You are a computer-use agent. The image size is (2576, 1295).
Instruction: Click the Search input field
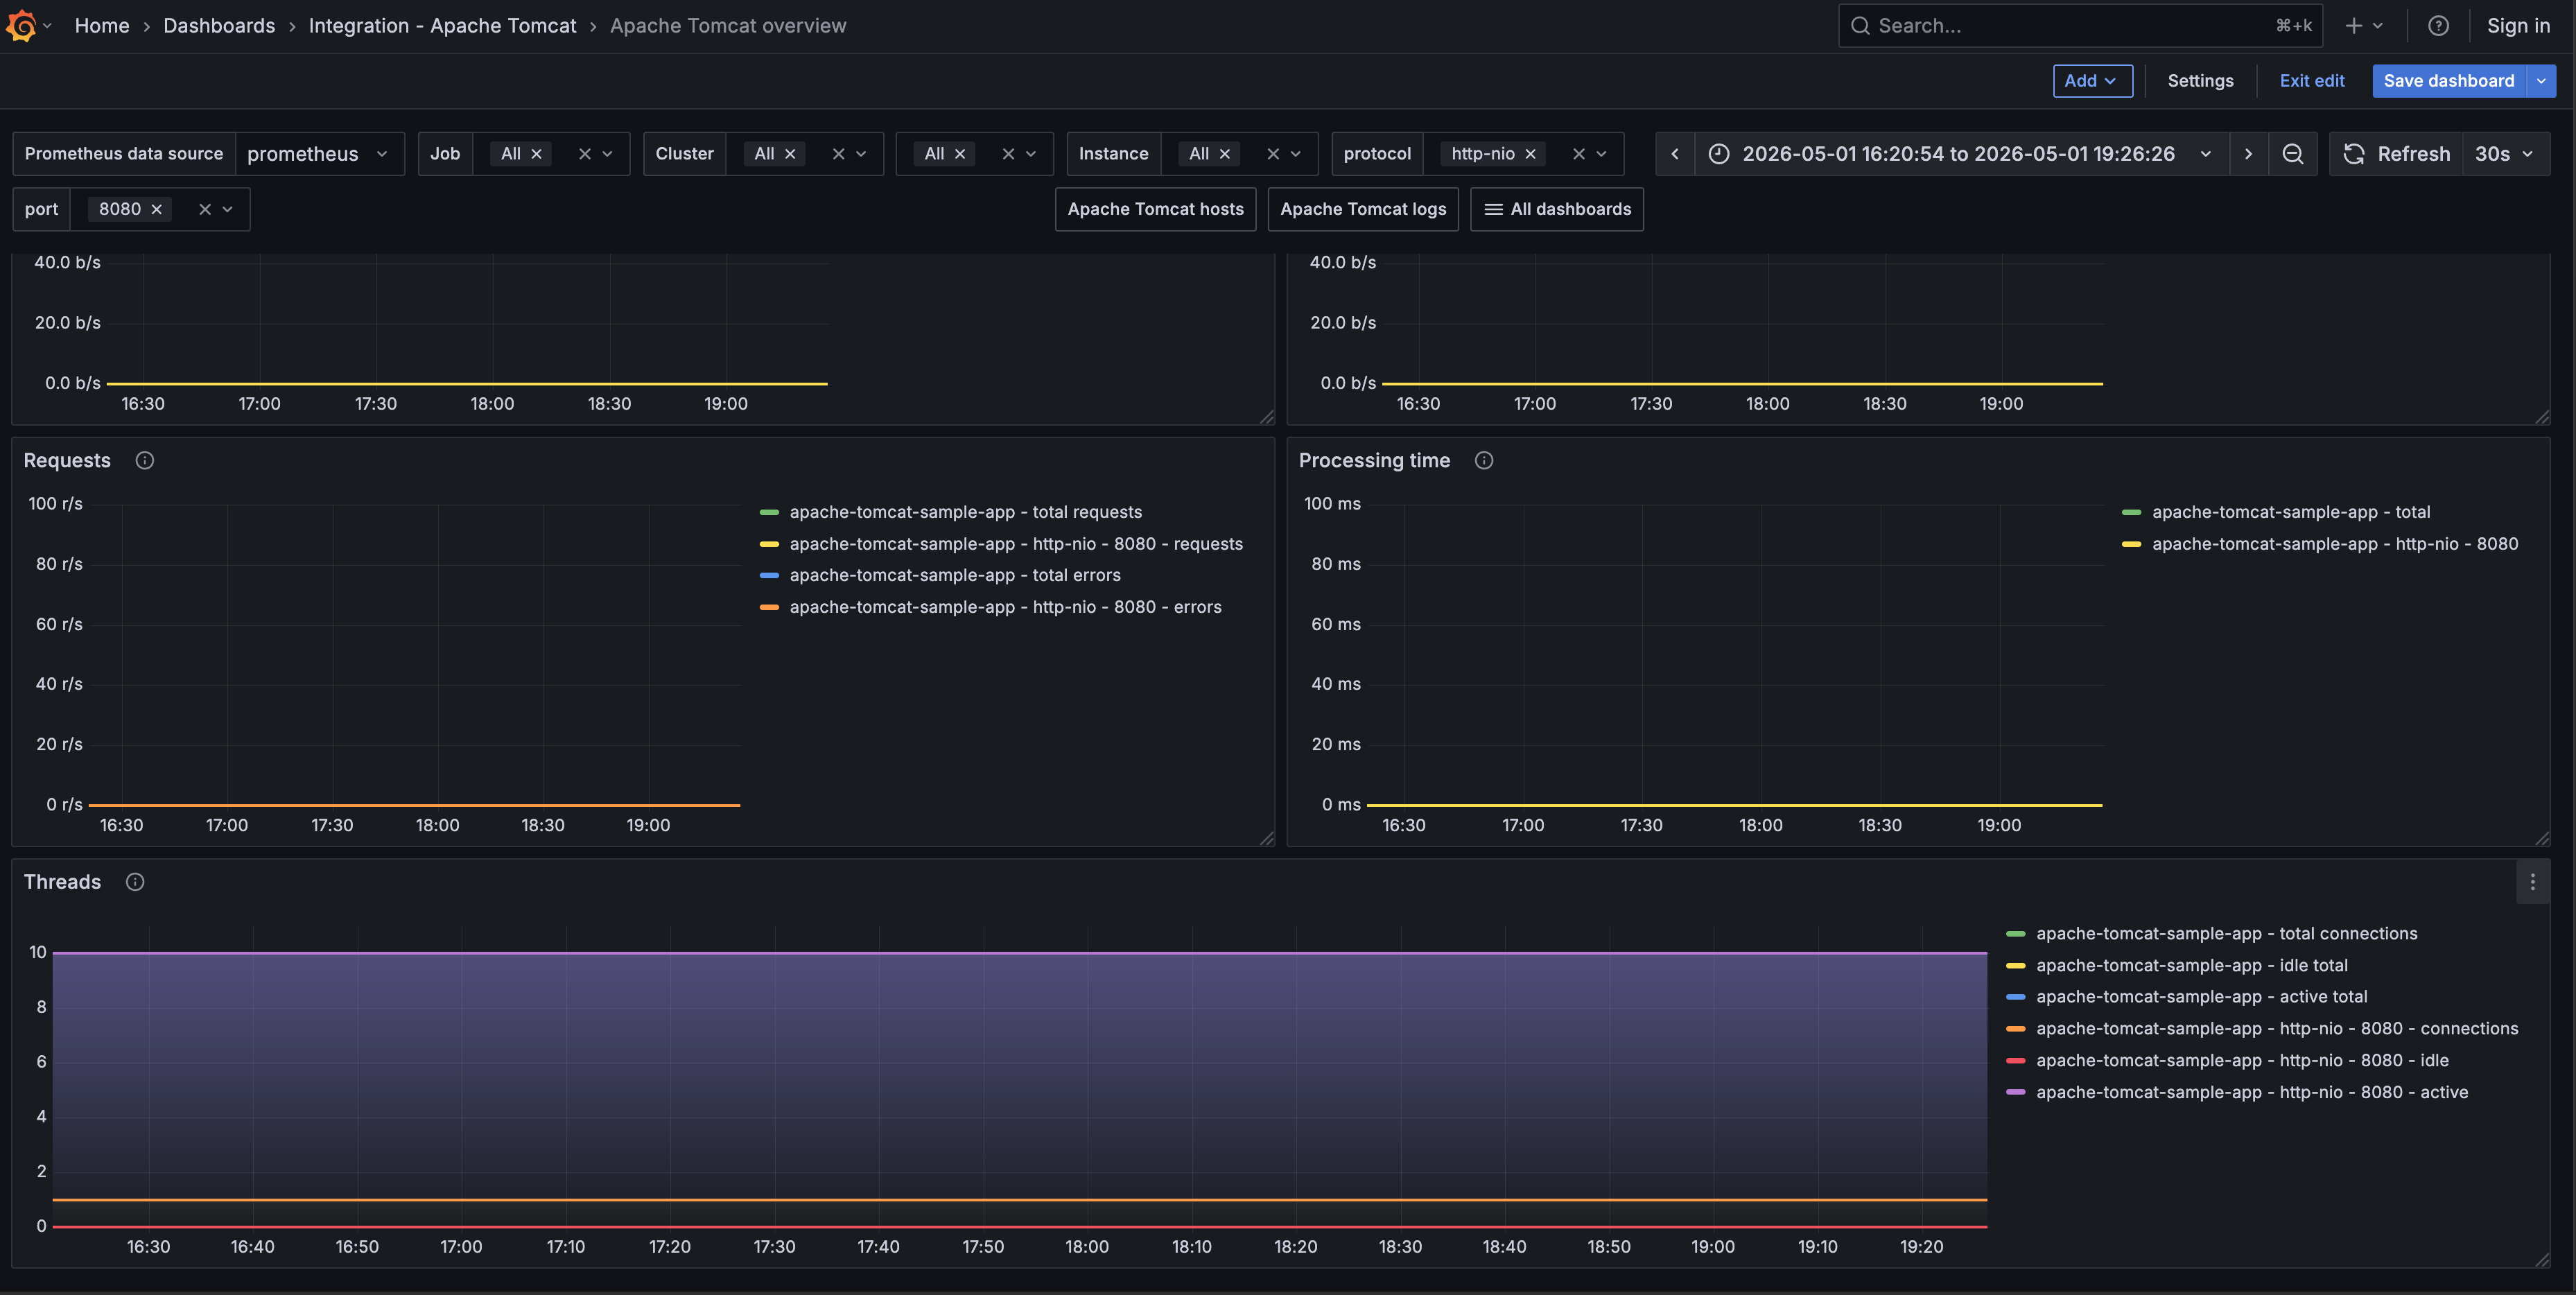(x=2080, y=26)
